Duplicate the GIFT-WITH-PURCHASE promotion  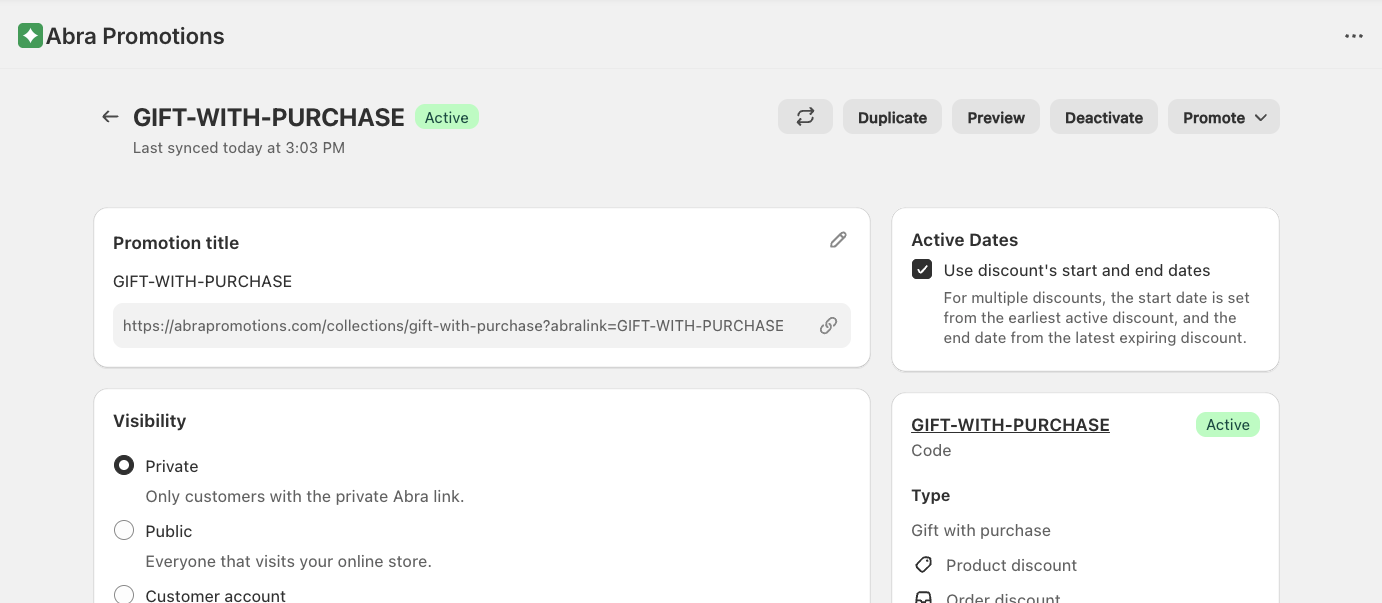click(x=891, y=117)
